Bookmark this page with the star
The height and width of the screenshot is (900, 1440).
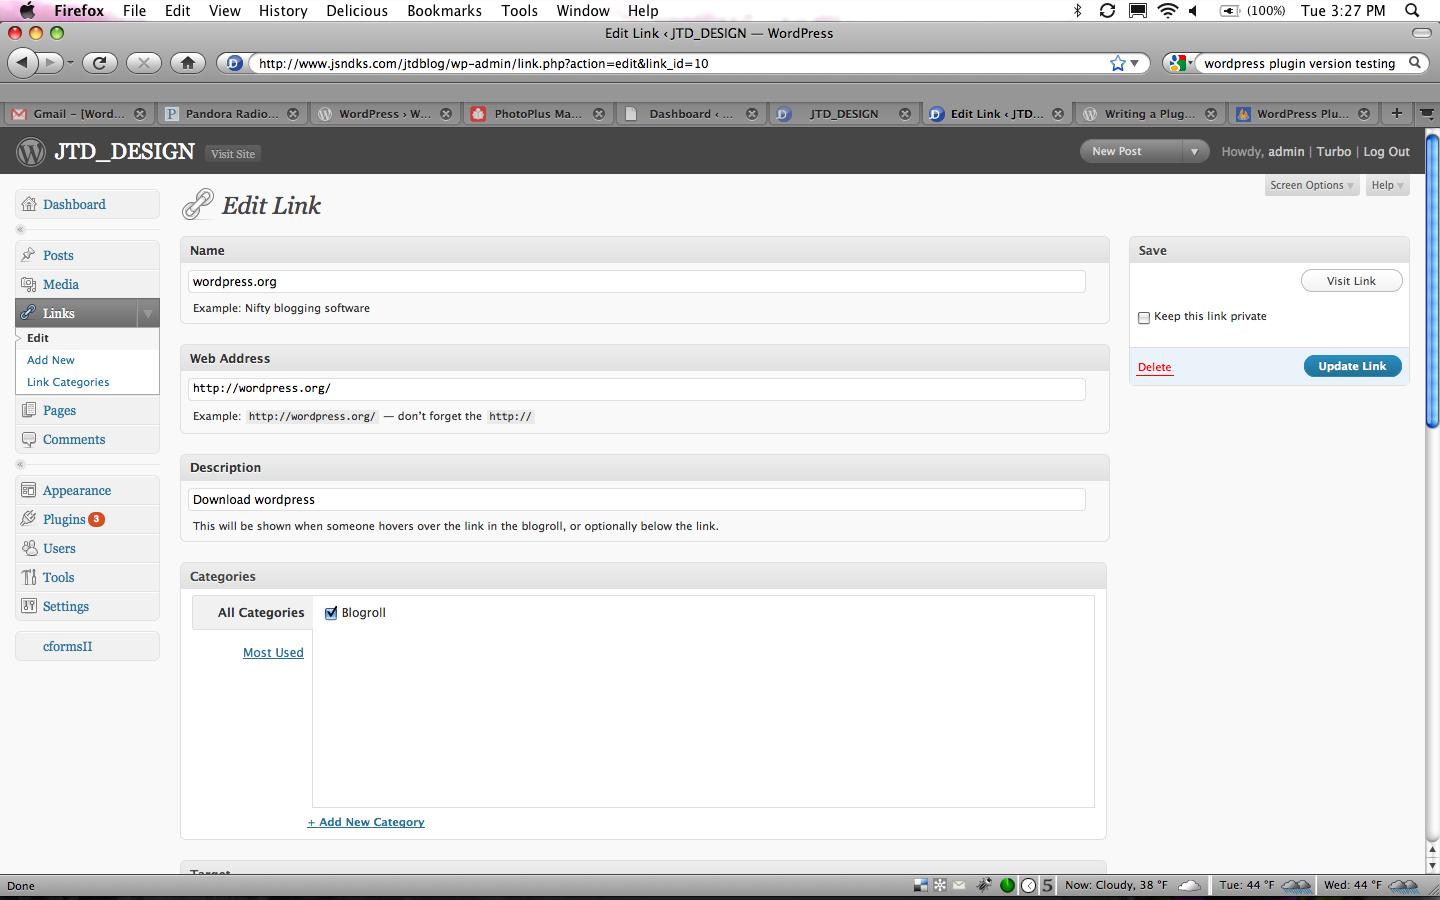[x=1117, y=63]
